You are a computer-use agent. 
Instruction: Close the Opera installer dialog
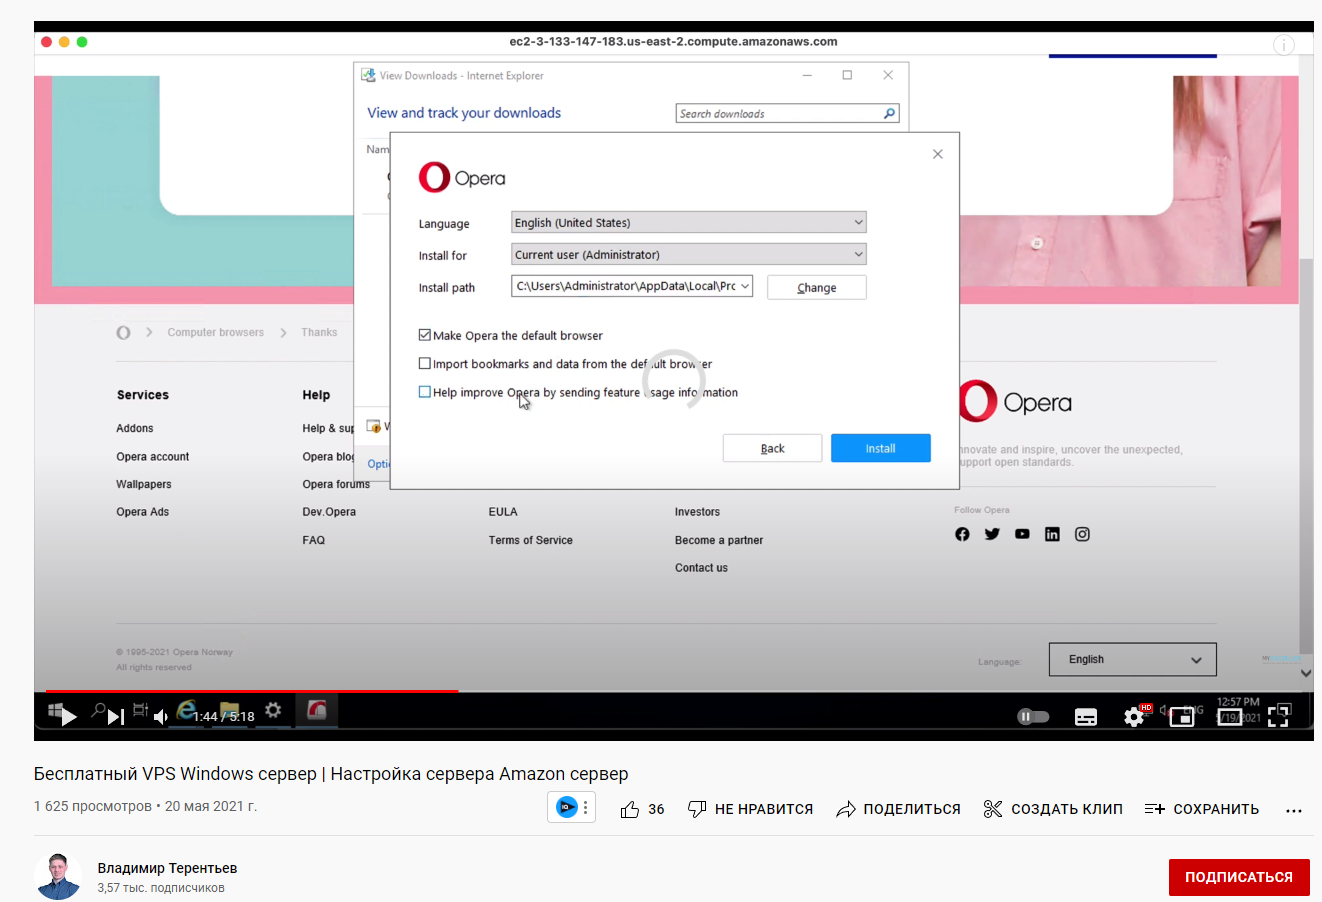tap(938, 154)
